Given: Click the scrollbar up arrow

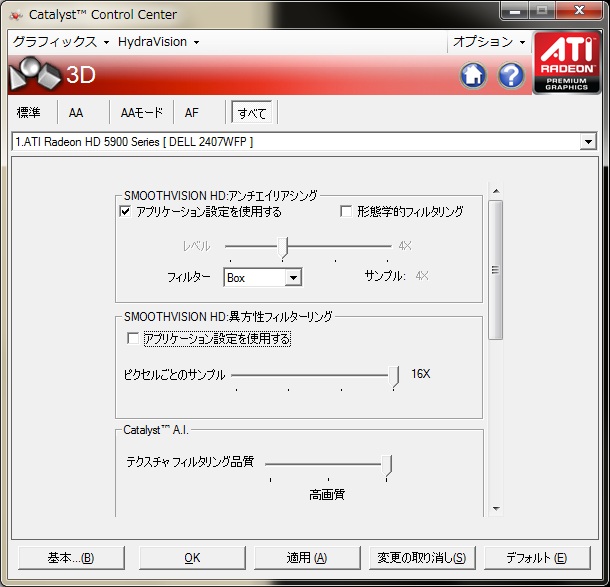Looking at the screenshot, I should point(496,191).
